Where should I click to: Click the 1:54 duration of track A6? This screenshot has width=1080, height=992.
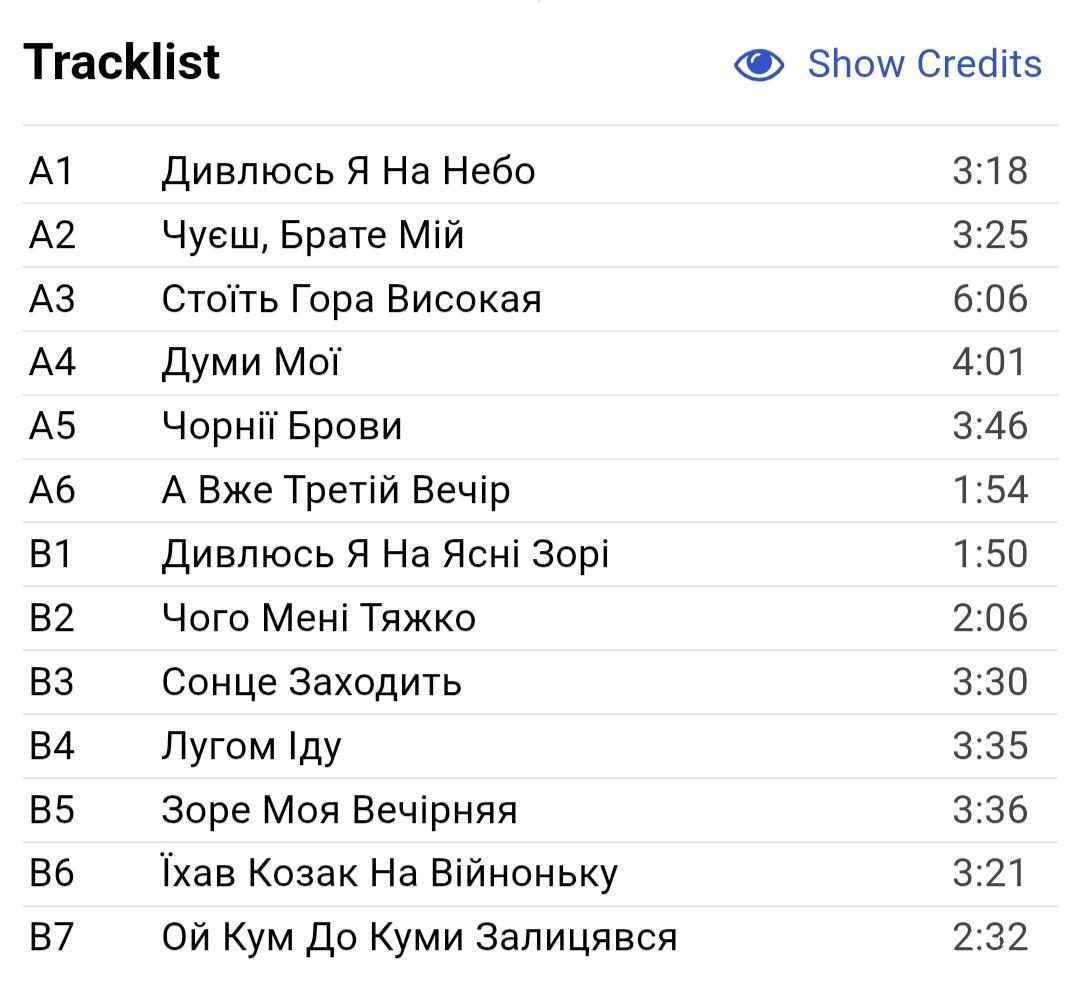pyautogui.click(x=990, y=490)
